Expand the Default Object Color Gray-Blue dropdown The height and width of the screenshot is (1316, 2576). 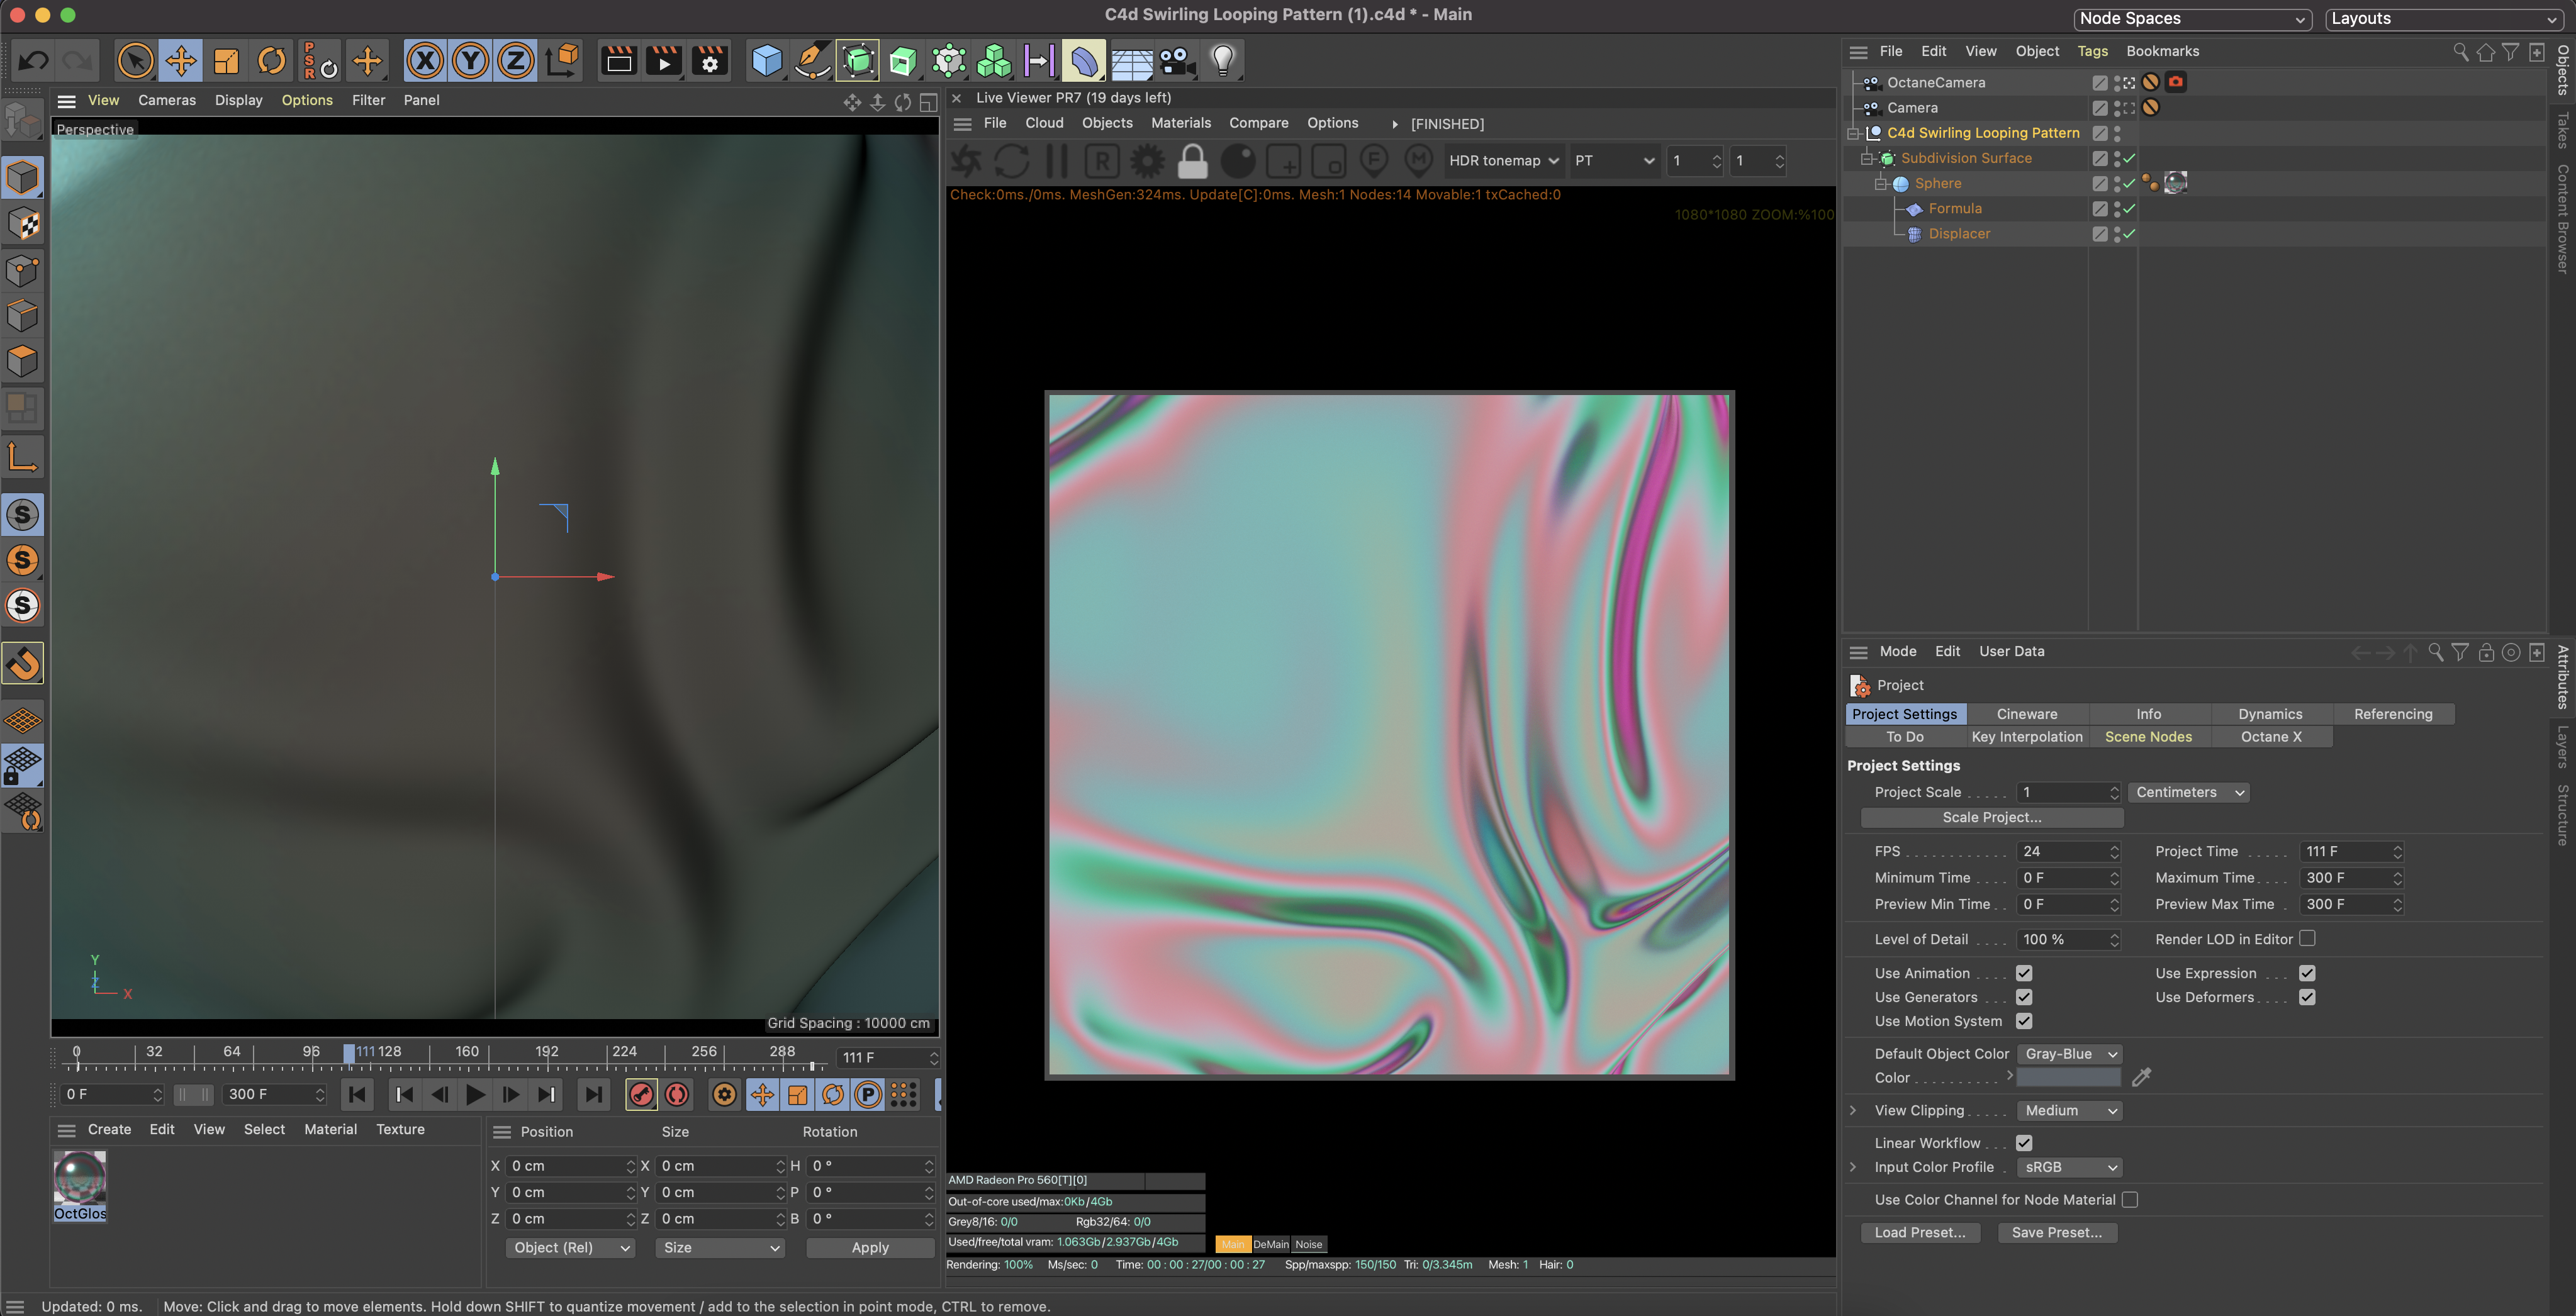click(2069, 1054)
